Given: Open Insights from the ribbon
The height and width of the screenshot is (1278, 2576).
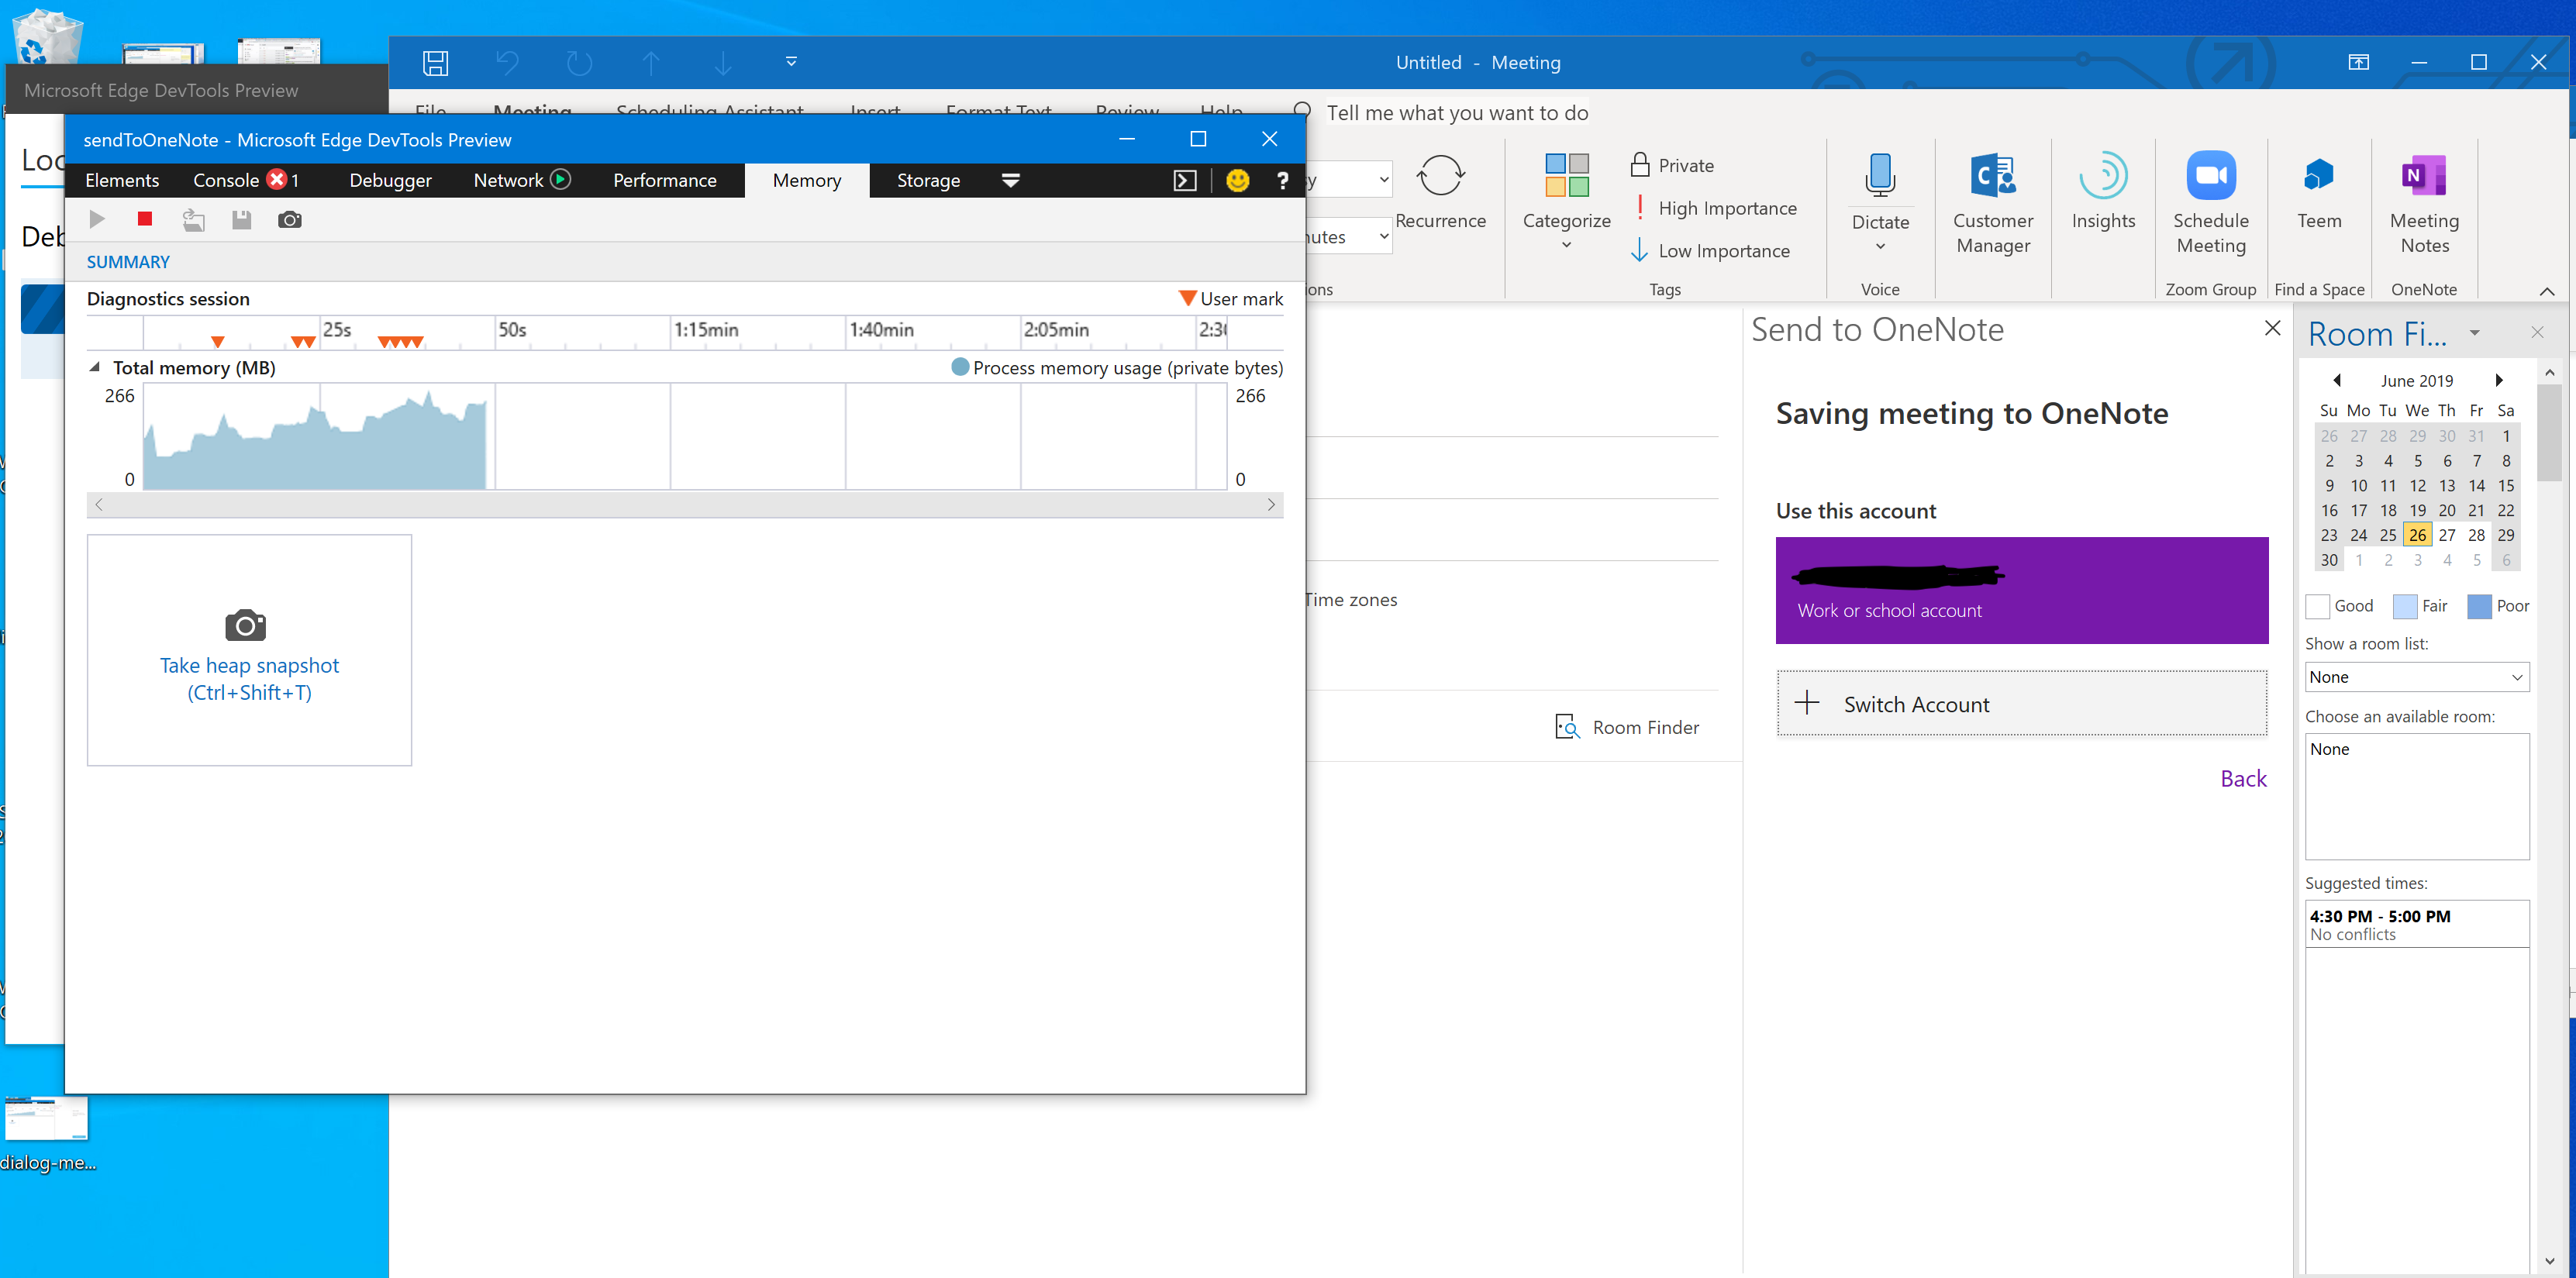Looking at the screenshot, I should (x=2103, y=195).
